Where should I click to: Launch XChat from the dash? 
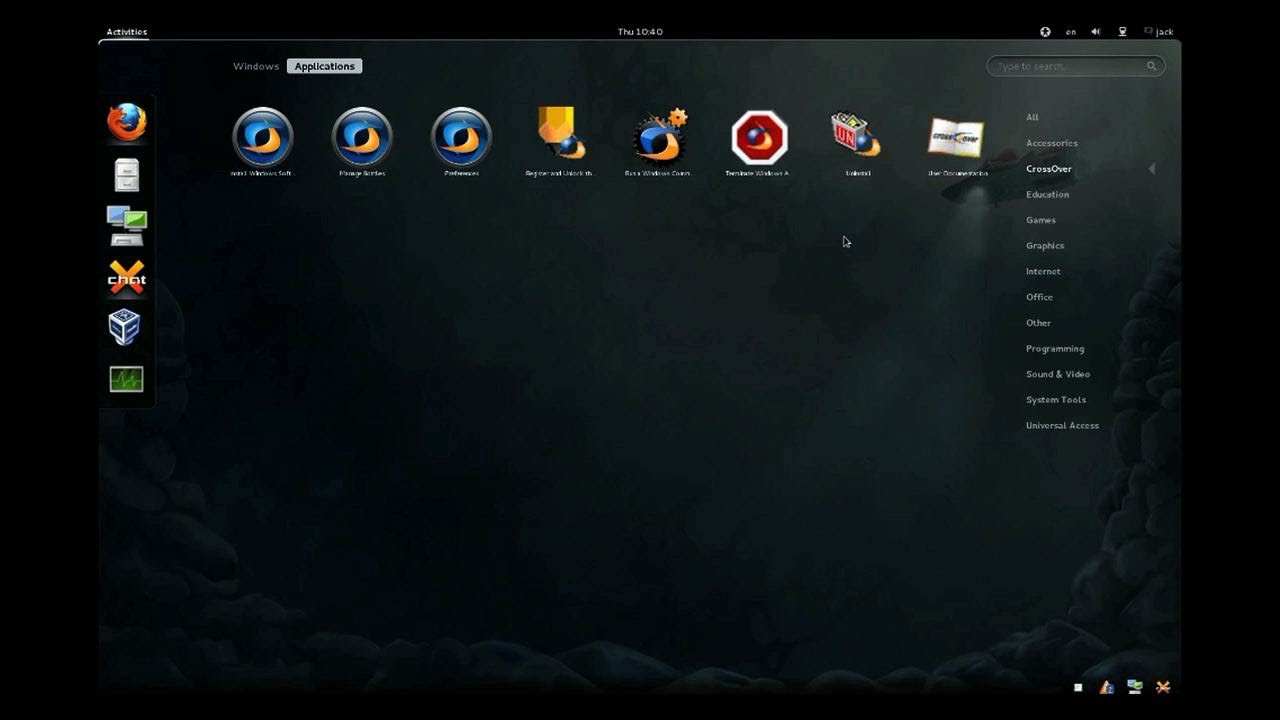point(127,278)
